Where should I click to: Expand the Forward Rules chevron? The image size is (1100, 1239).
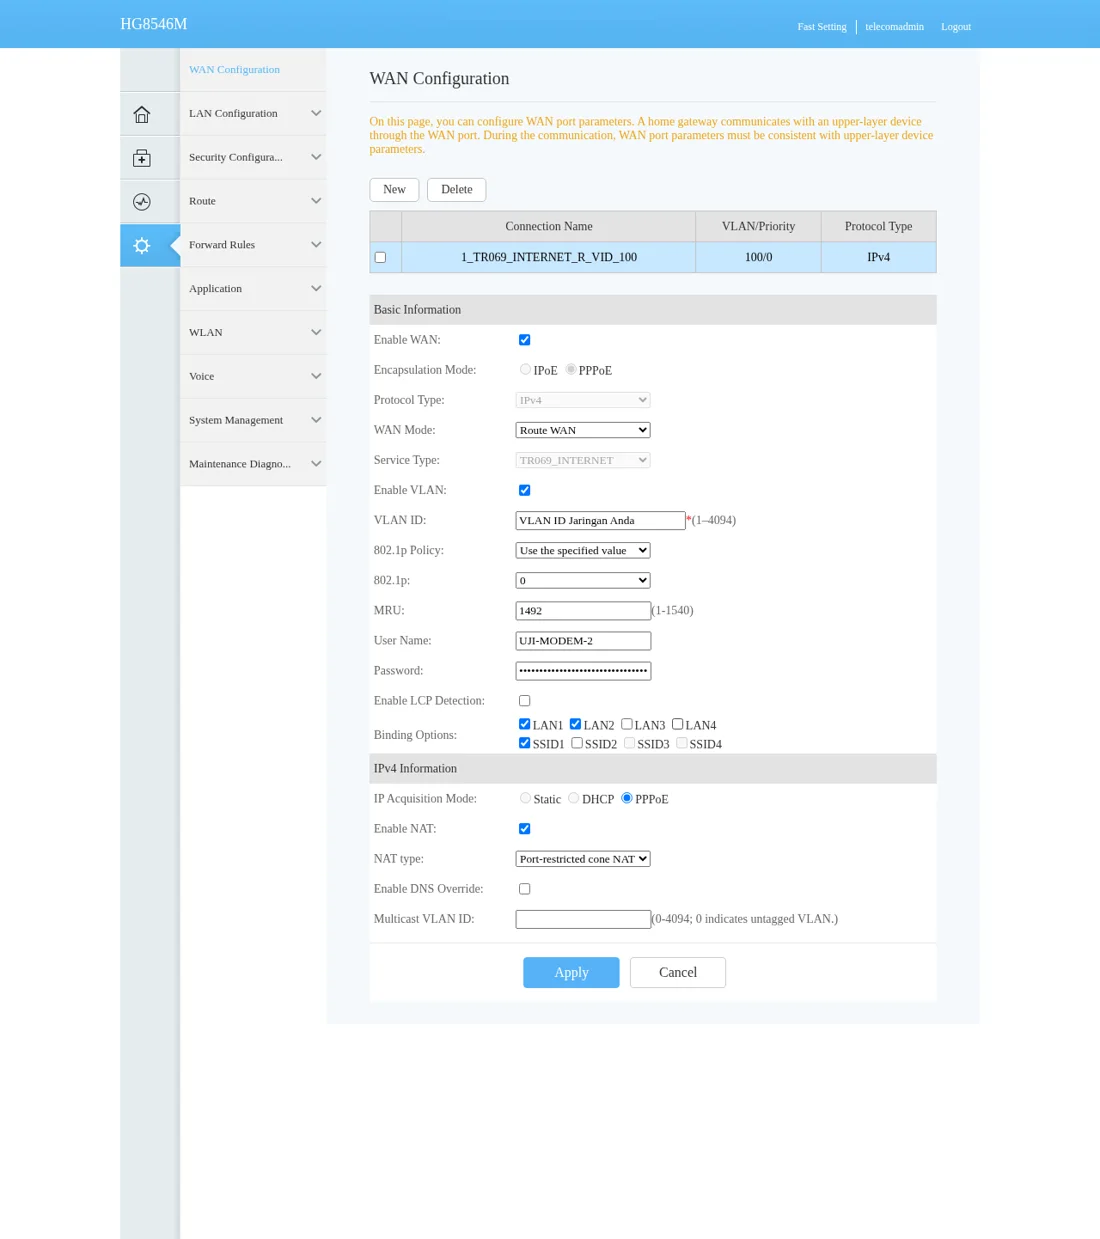coord(316,245)
